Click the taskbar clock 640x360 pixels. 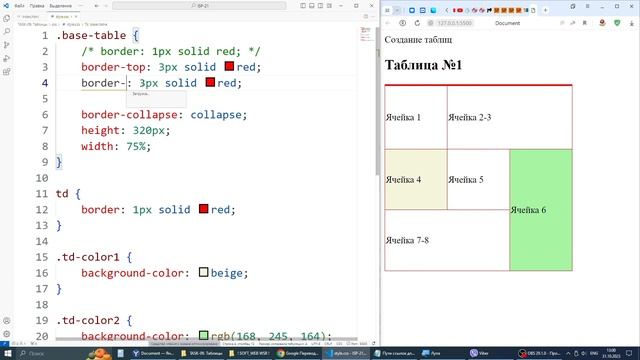611,353
